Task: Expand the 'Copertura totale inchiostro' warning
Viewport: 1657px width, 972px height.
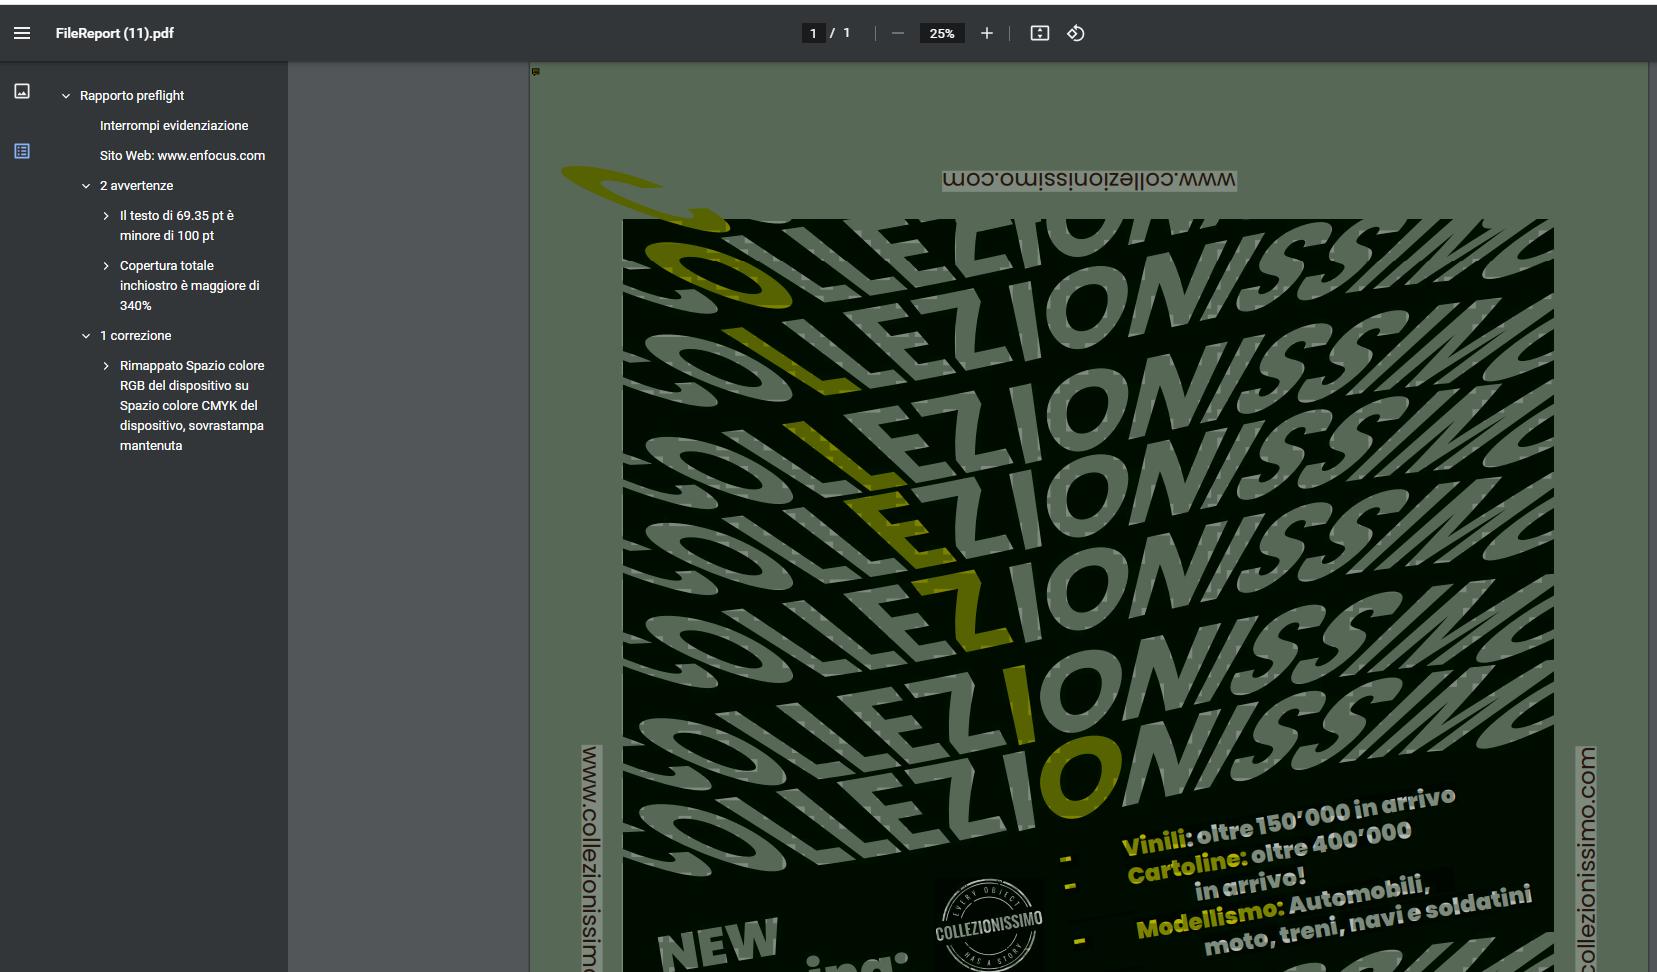Action: [x=106, y=266]
